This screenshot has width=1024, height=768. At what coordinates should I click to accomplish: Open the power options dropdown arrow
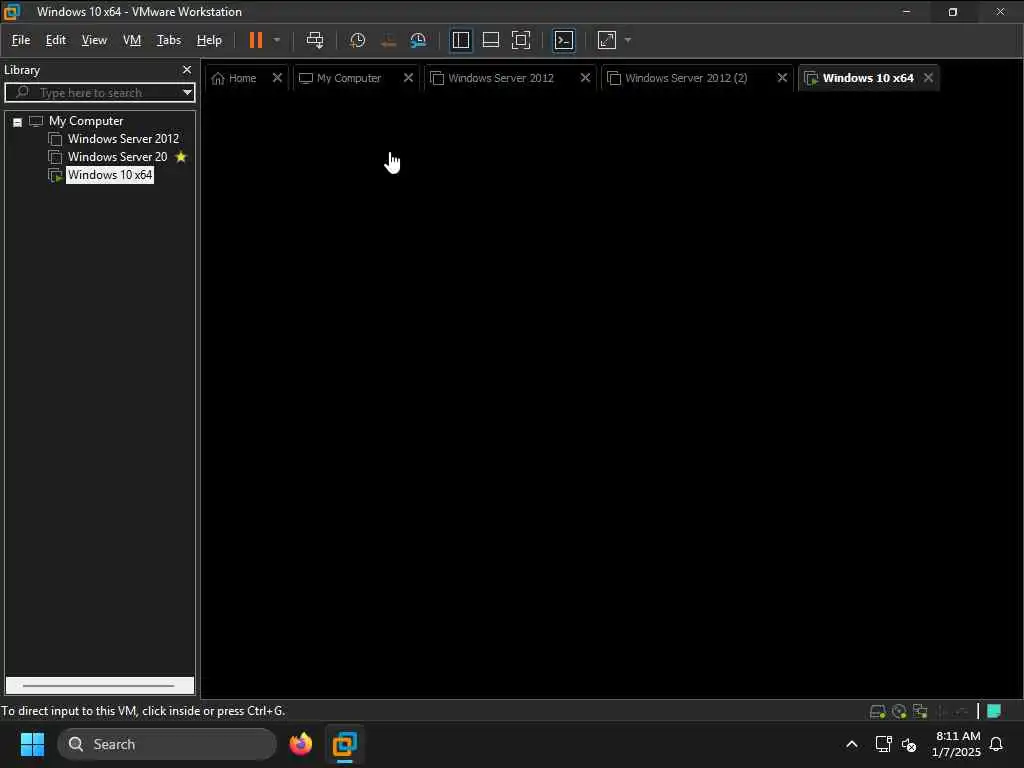point(277,40)
